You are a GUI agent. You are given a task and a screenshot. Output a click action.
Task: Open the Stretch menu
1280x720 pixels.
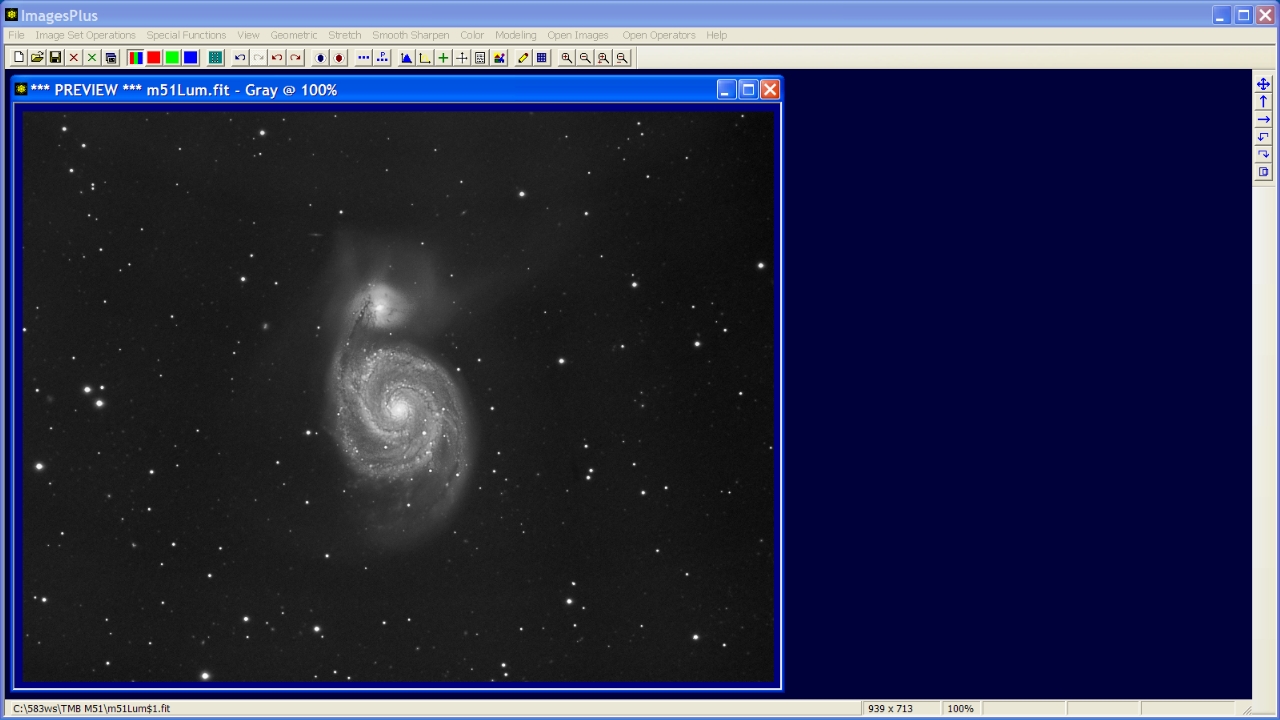344,35
